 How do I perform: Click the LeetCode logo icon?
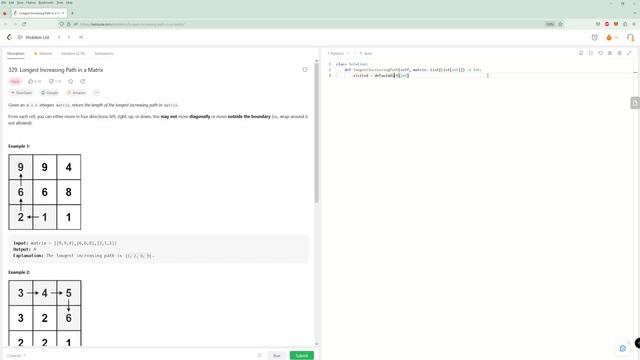pos(9,37)
